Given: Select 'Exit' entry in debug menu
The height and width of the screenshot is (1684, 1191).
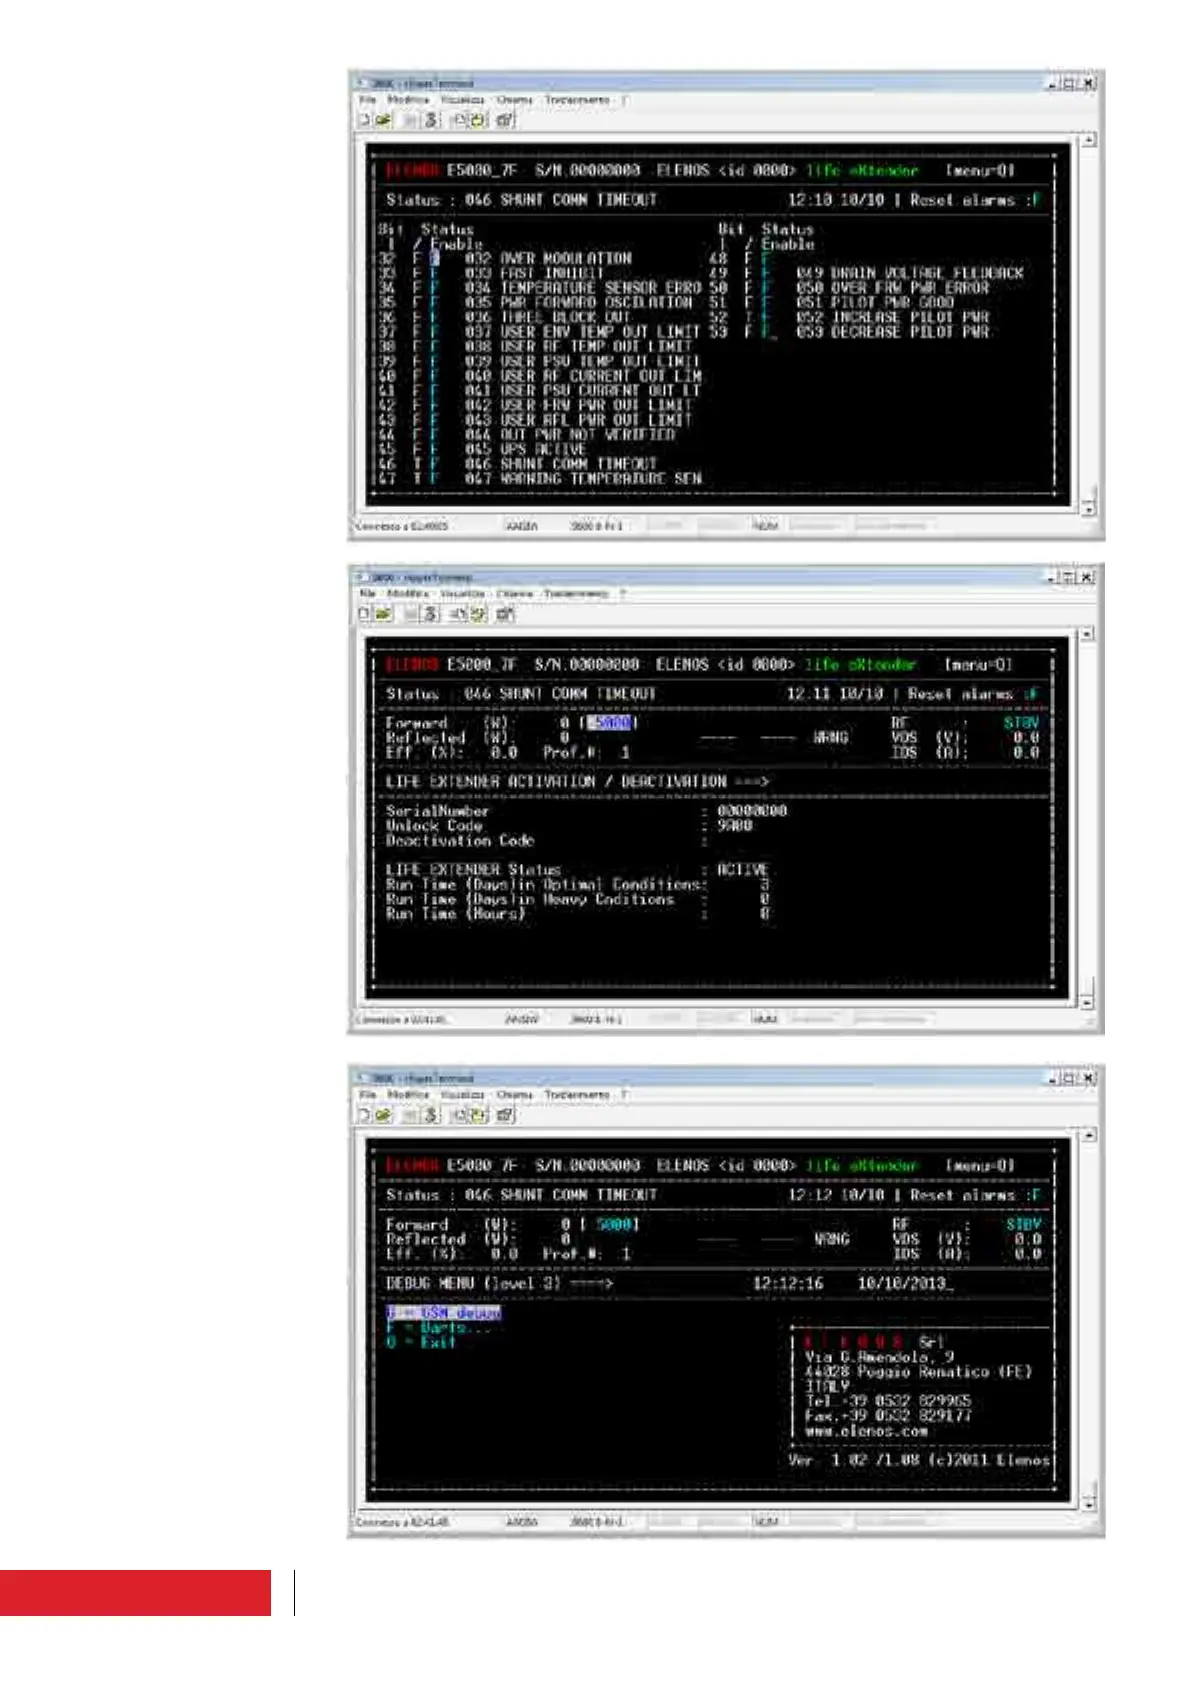Looking at the screenshot, I should pyautogui.click(x=421, y=1342).
